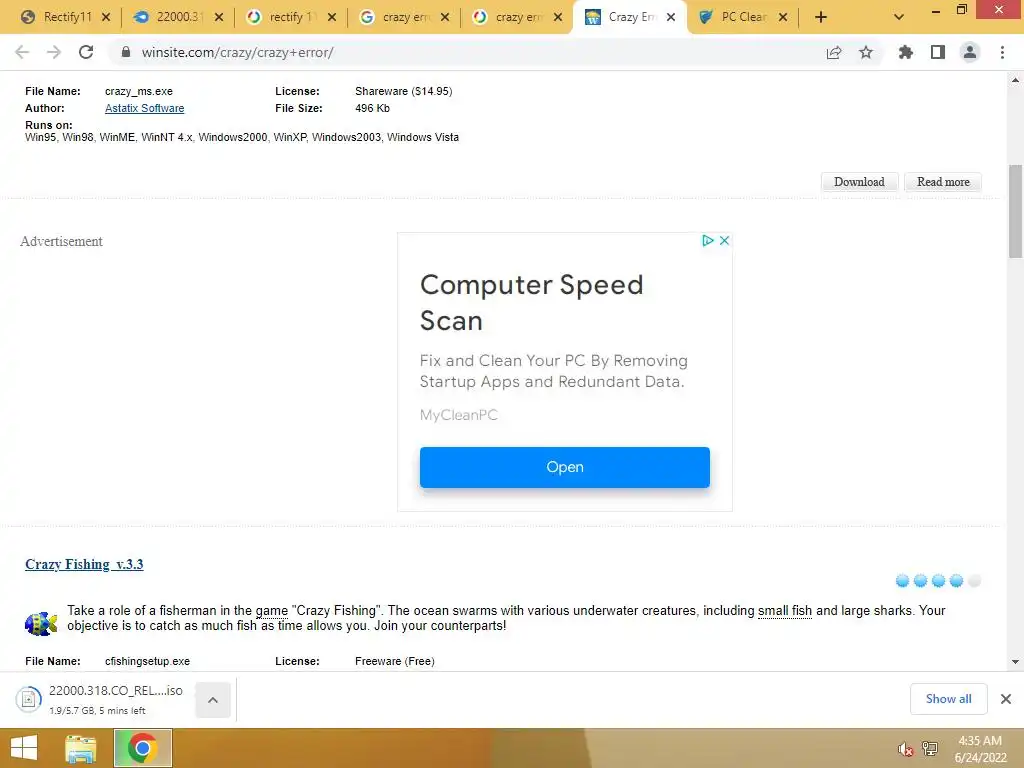
Task: Switch to the fifth crazy err tab
Action: click(x=511, y=18)
